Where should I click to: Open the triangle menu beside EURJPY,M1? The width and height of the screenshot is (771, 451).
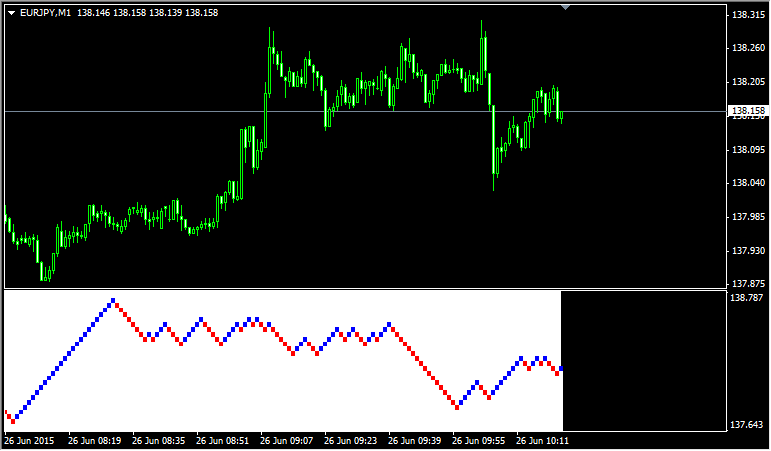(x=12, y=13)
